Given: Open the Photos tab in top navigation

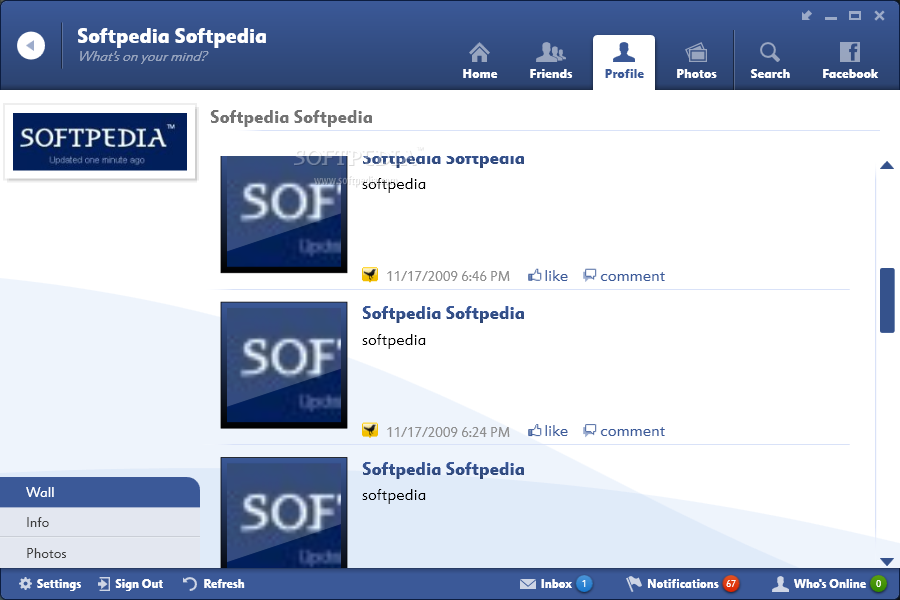Looking at the screenshot, I should 696,61.
